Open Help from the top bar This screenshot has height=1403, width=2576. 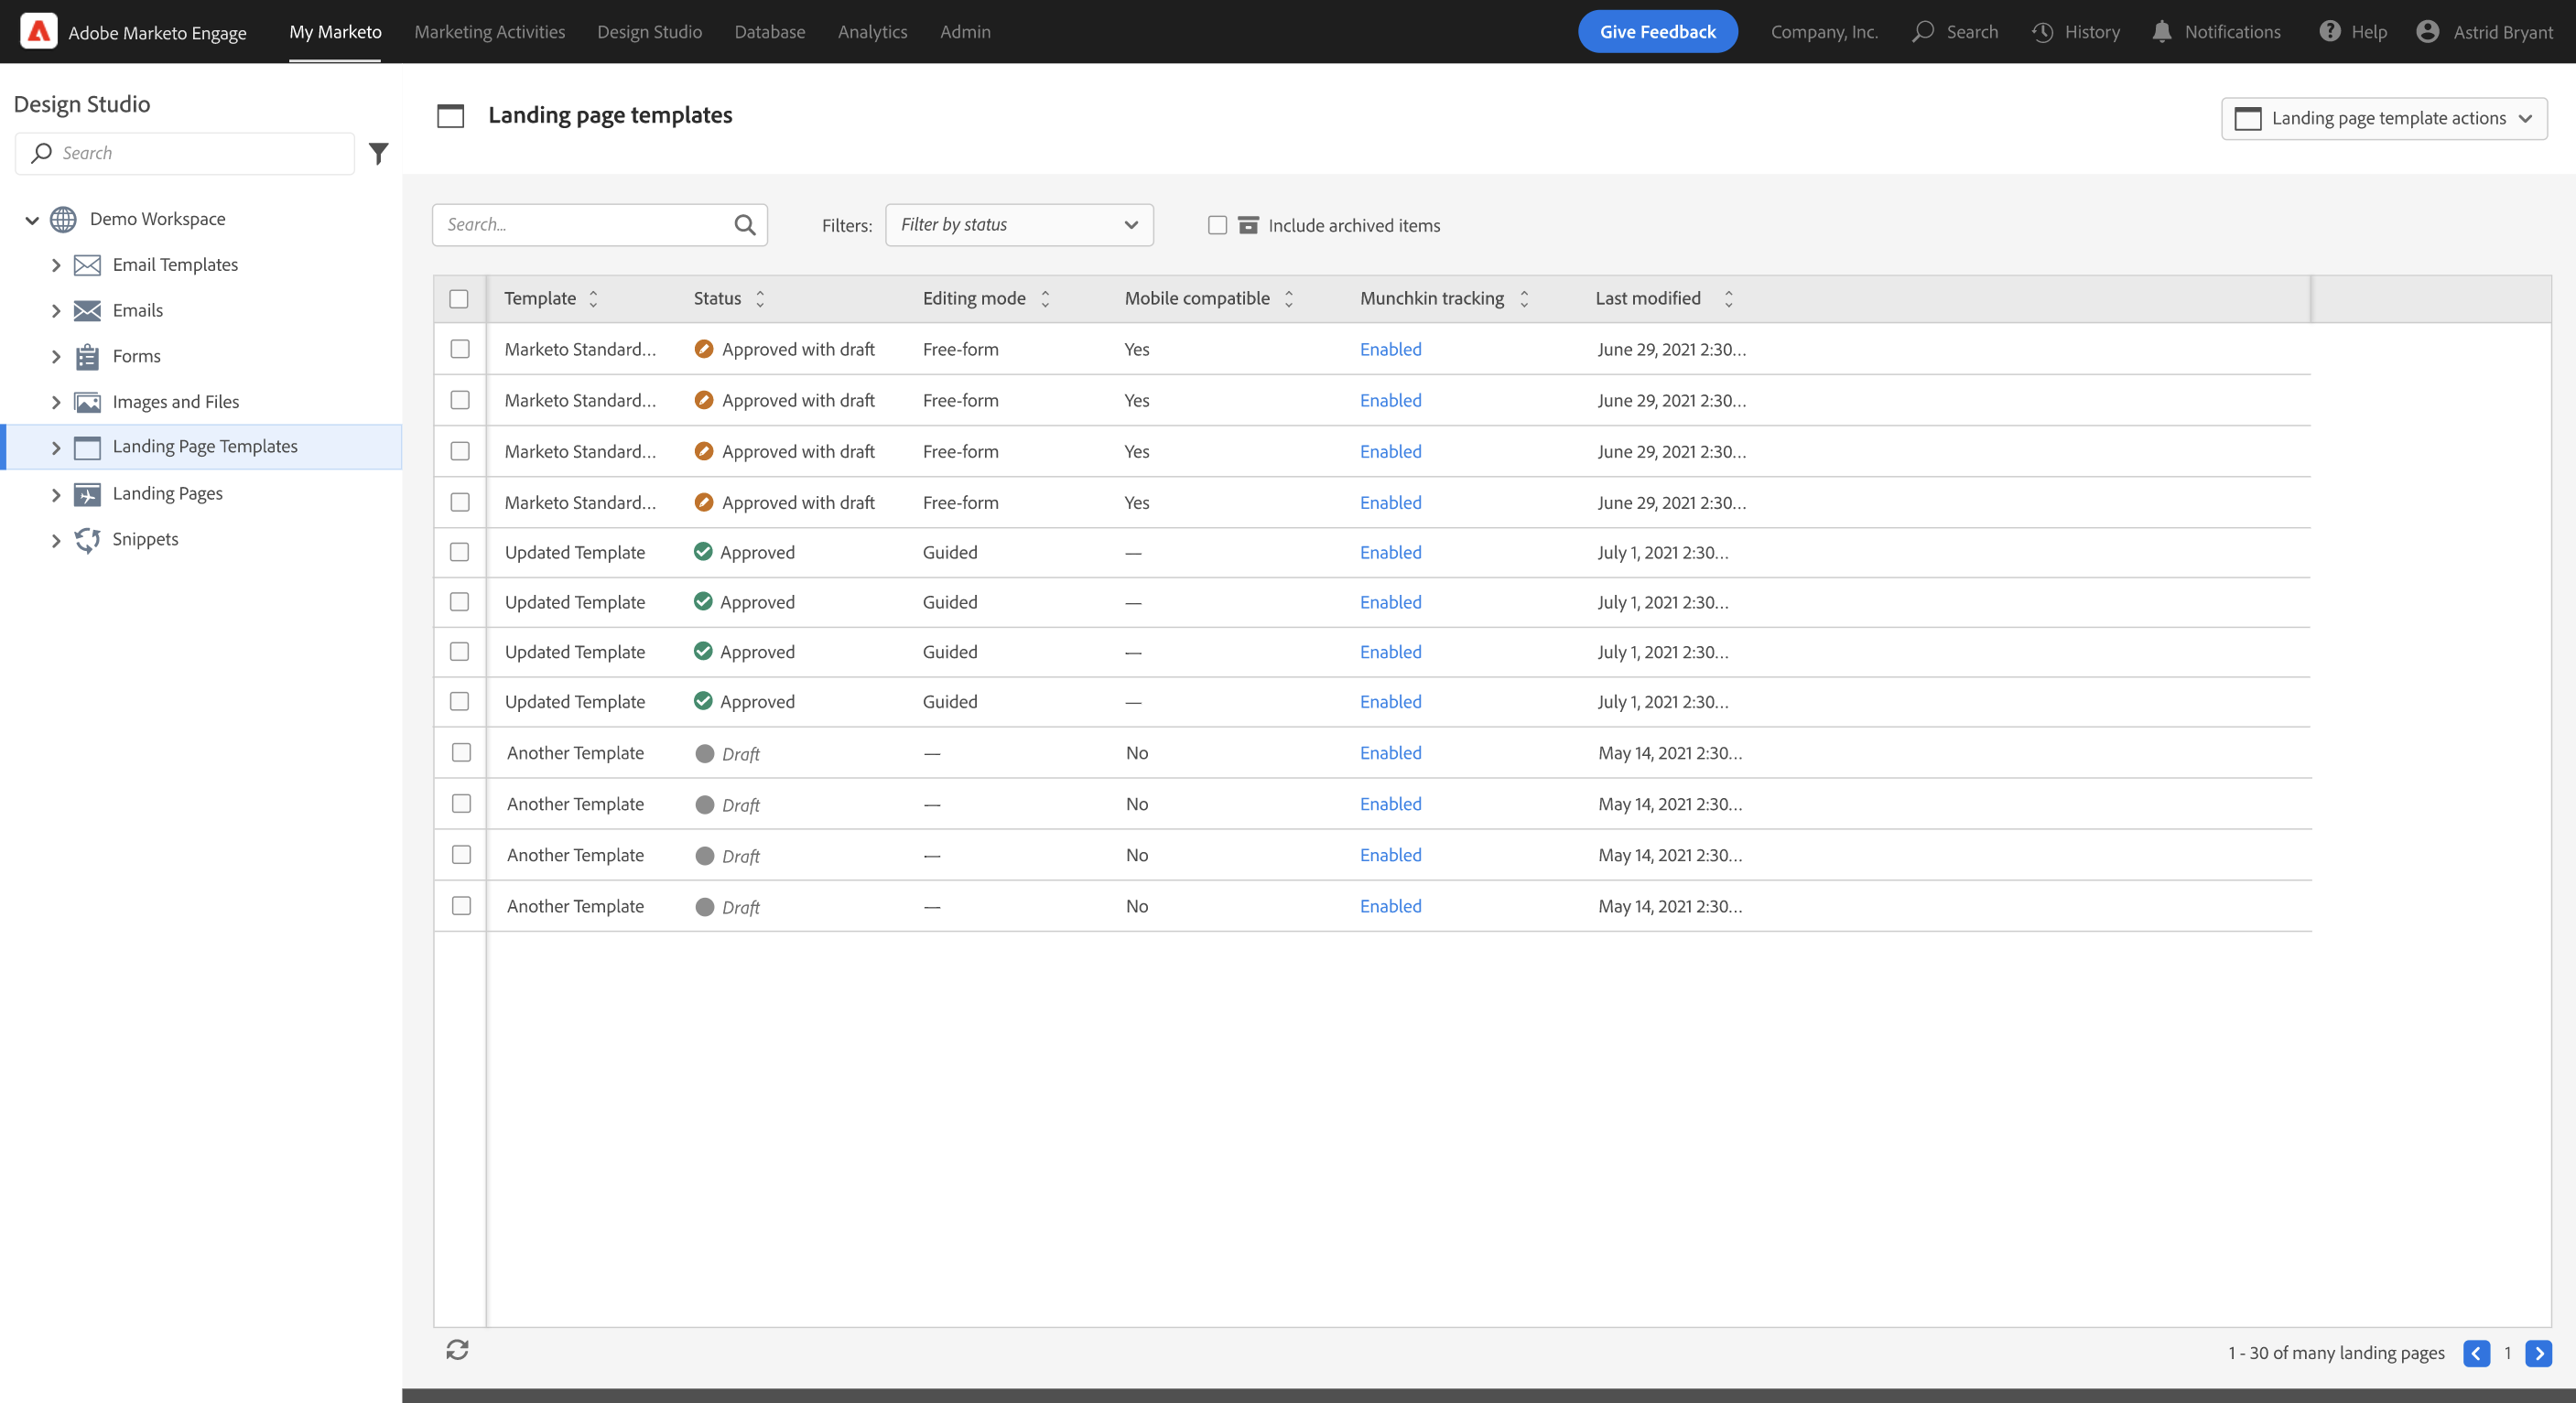(x=2330, y=31)
